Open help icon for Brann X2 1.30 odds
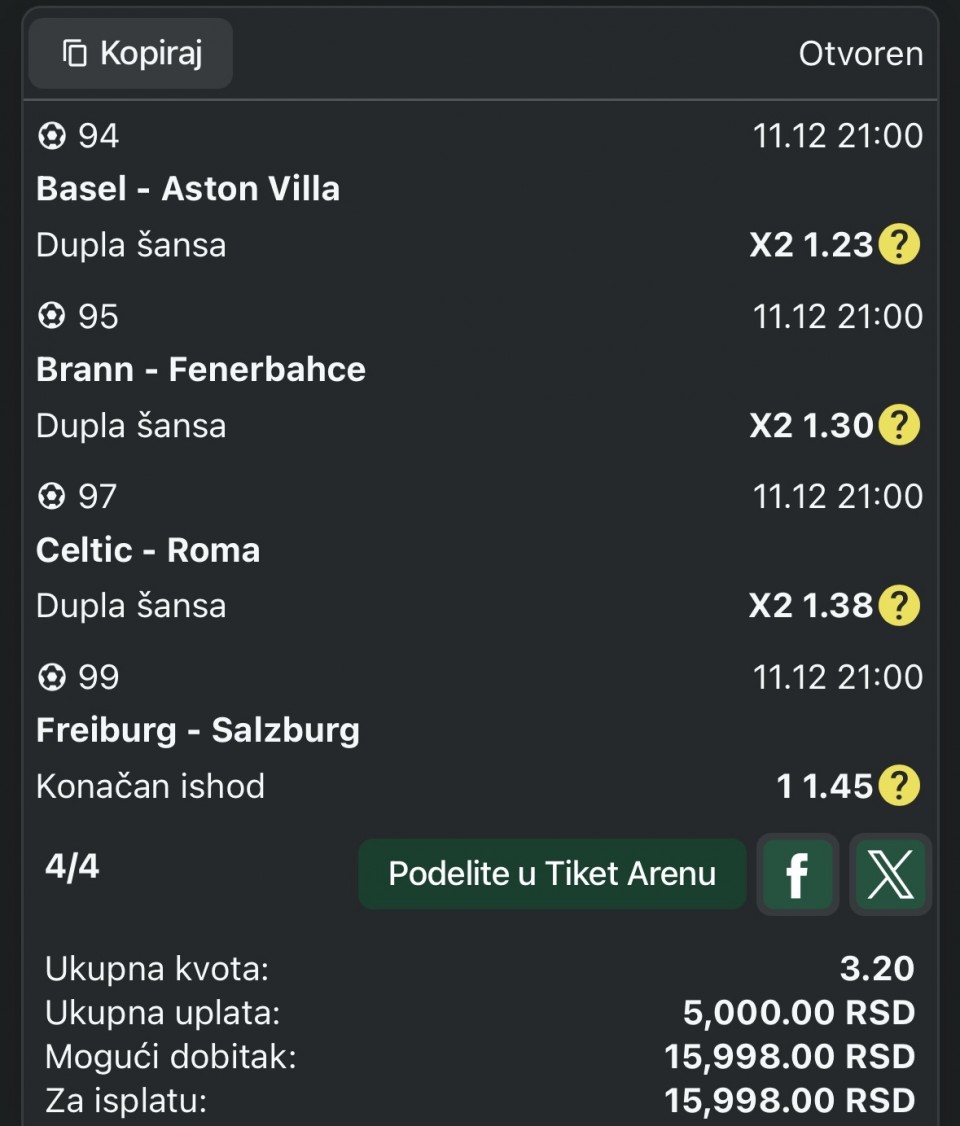The image size is (960, 1126). (x=898, y=425)
